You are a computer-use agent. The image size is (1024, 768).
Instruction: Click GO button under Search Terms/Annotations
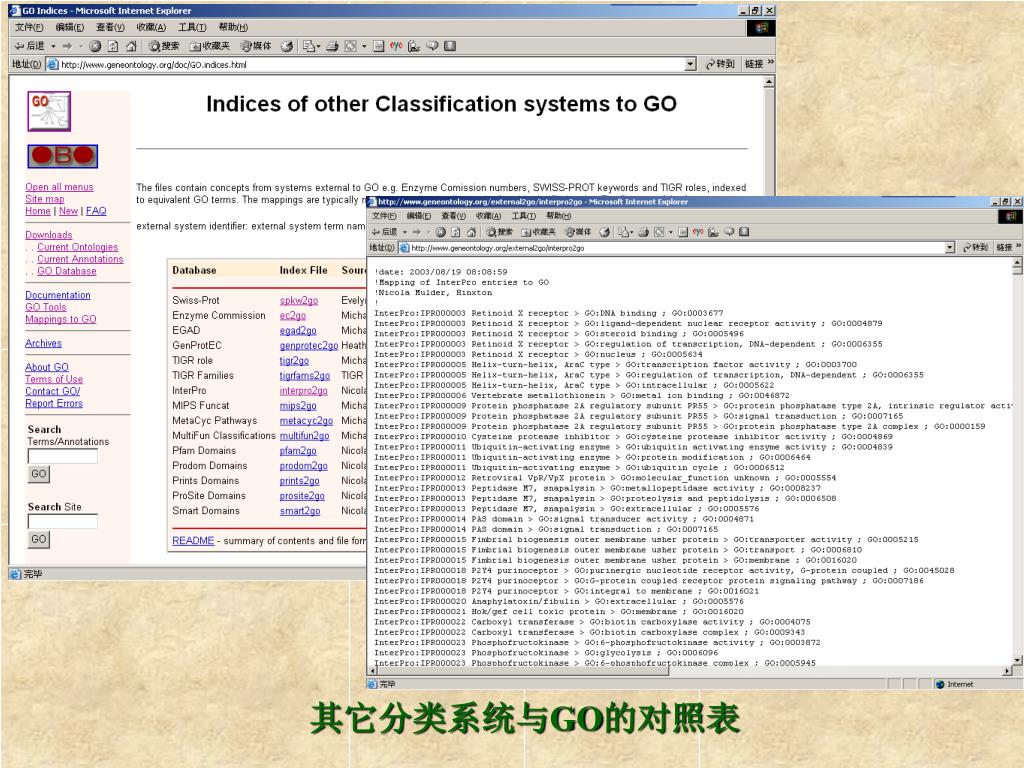[x=39, y=474]
